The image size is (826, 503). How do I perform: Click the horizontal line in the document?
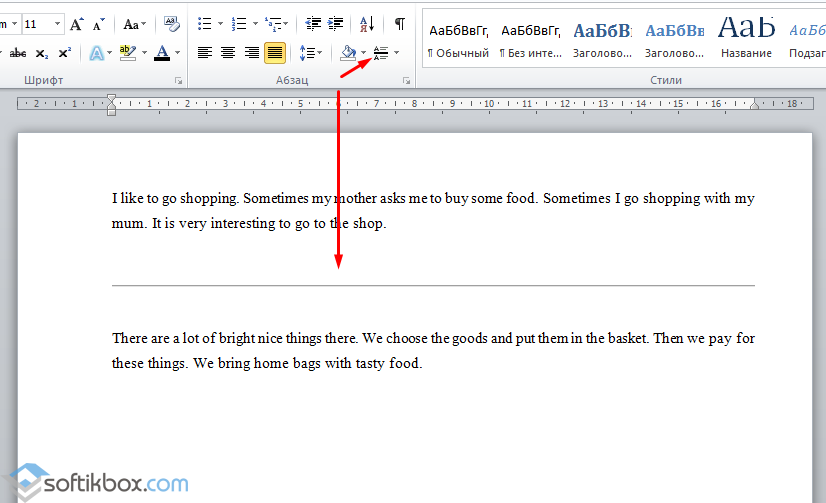point(433,286)
